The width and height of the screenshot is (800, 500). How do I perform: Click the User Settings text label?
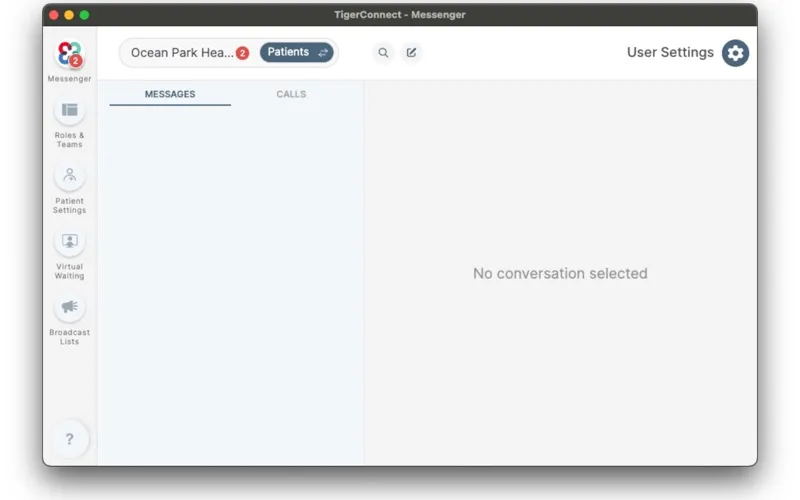click(x=670, y=53)
